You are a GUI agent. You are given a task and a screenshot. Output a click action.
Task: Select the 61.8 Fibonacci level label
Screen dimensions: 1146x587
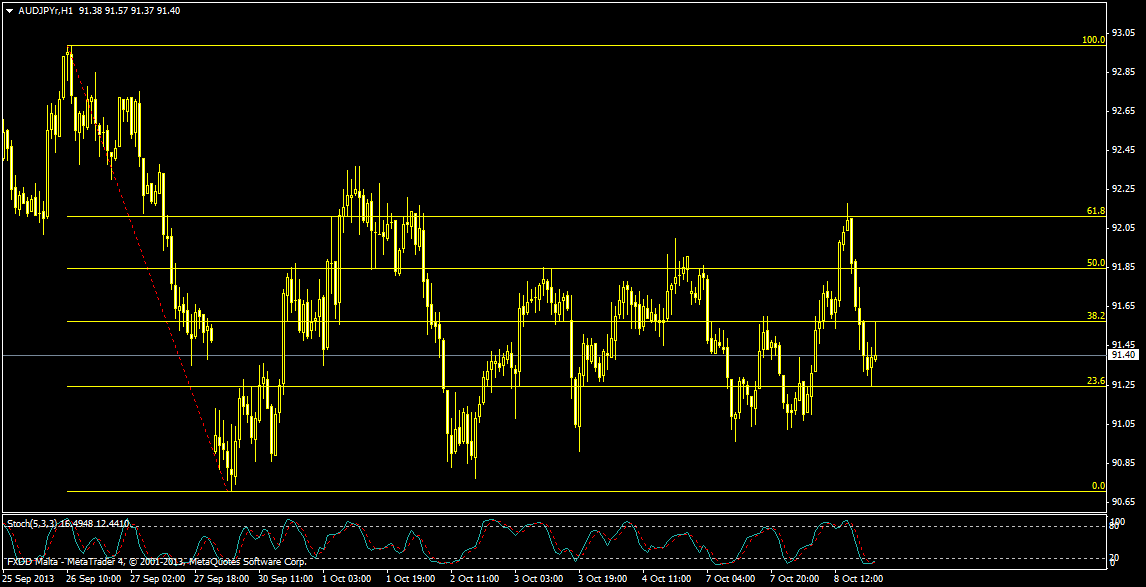[x=1095, y=211]
